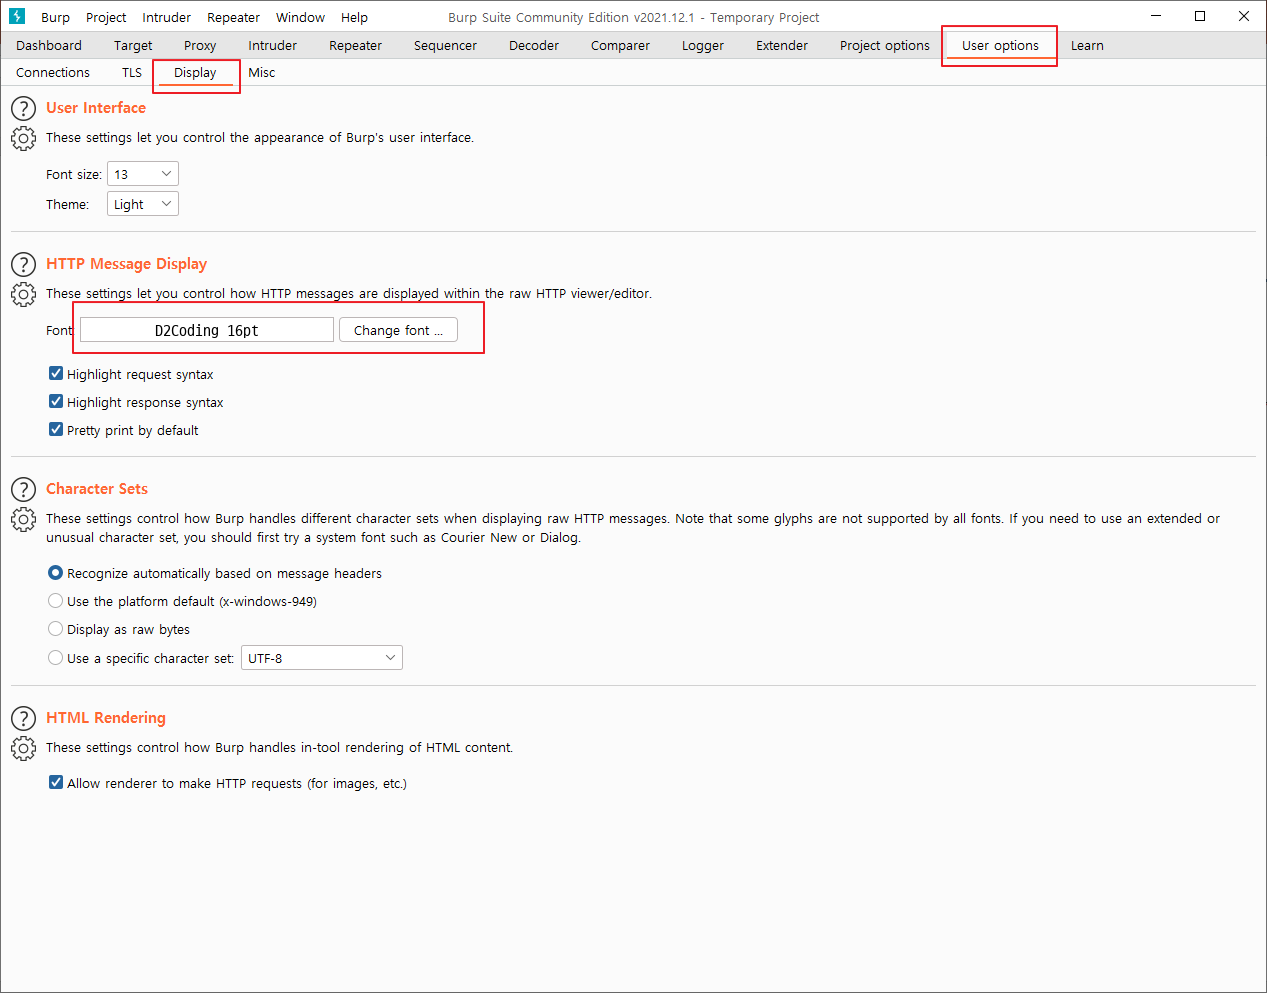This screenshot has width=1267, height=993.
Task: Toggle Highlight request syntax checkbox
Action: point(56,373)
